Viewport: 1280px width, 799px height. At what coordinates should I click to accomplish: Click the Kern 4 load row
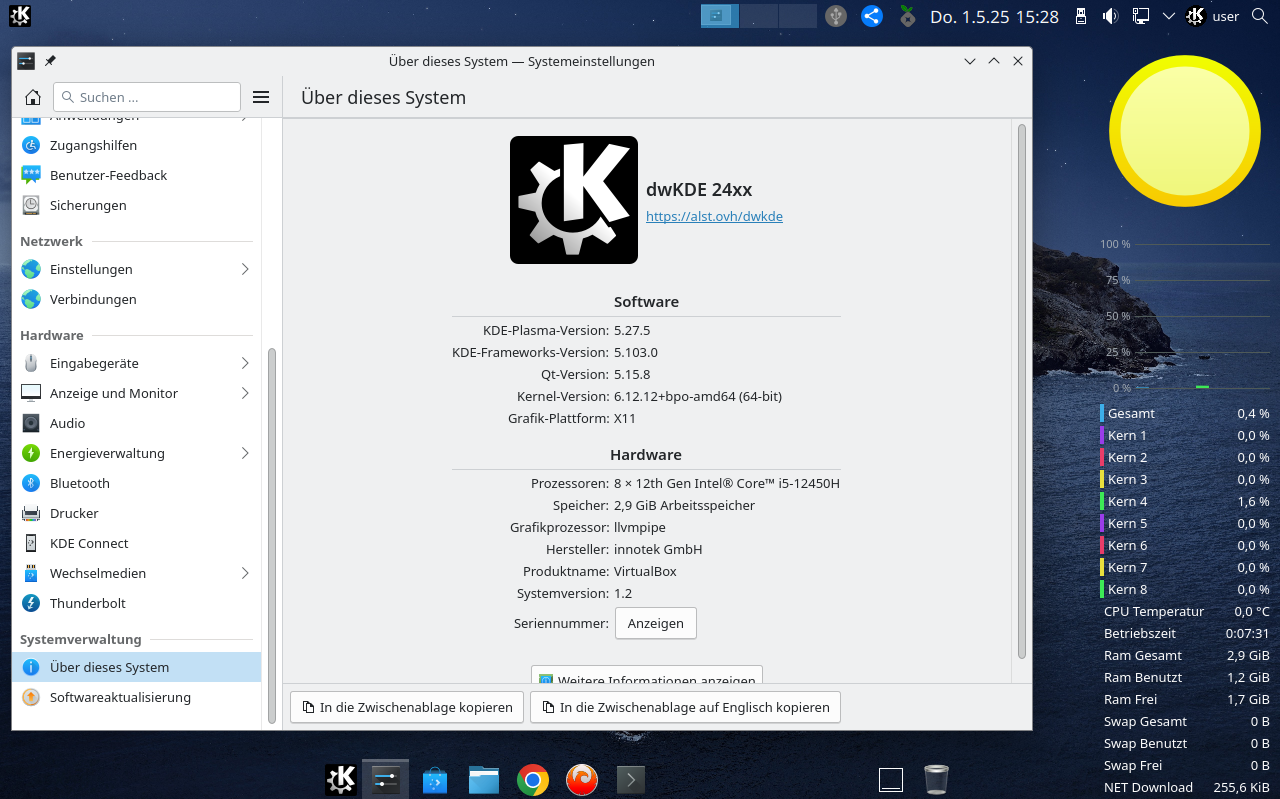[1185, 501]
